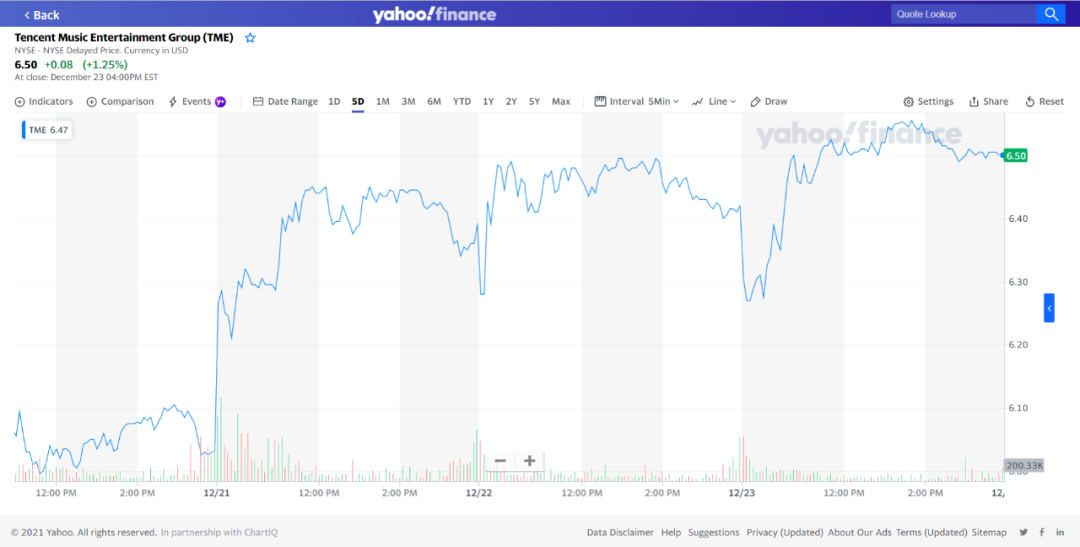Star TME to add to watchlist
Image resolution: width=1080 pixels, height=547 pixels.
250,38
